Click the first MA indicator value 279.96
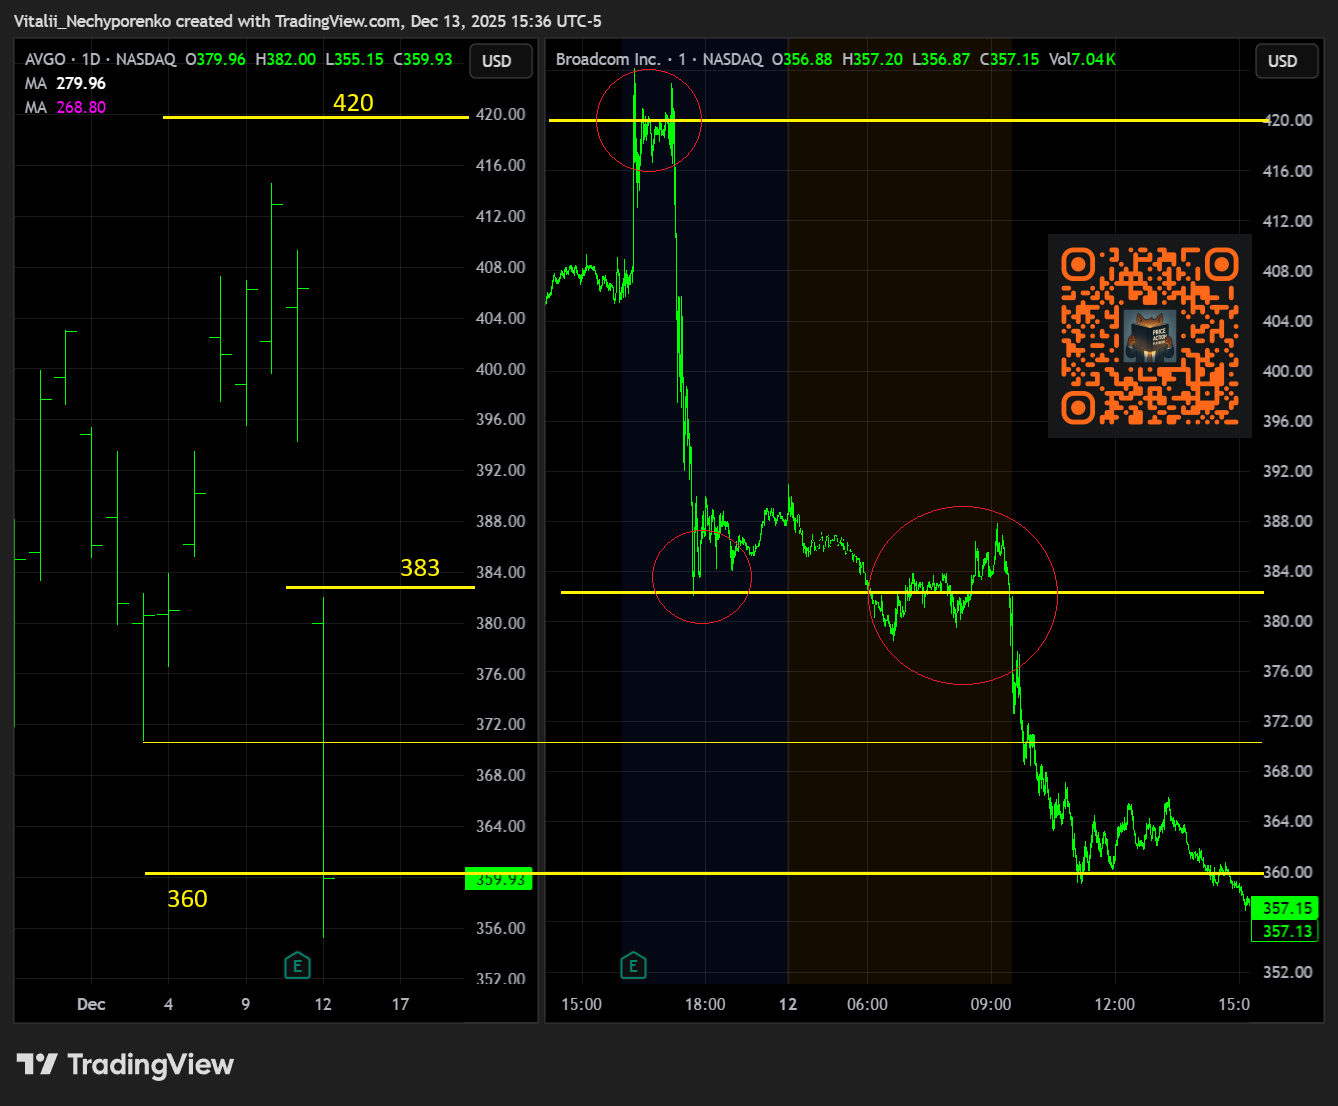 tap(81, 83)
